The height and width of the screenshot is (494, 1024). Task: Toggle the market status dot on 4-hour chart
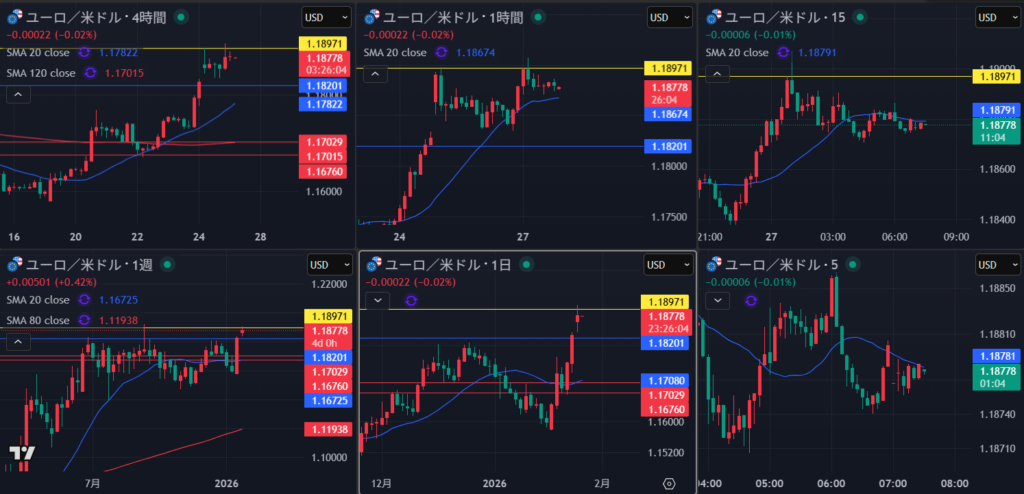[x=180, y=17]
